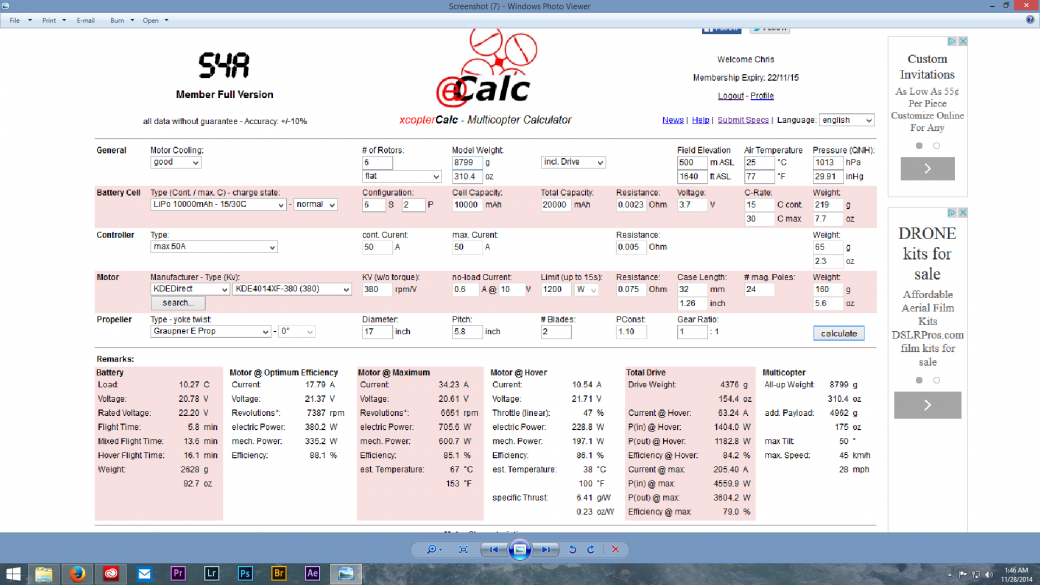Launch Adobe Lightroom from taskbar
This screenshot has height=585, width=1040.
[x=212, y=574]
